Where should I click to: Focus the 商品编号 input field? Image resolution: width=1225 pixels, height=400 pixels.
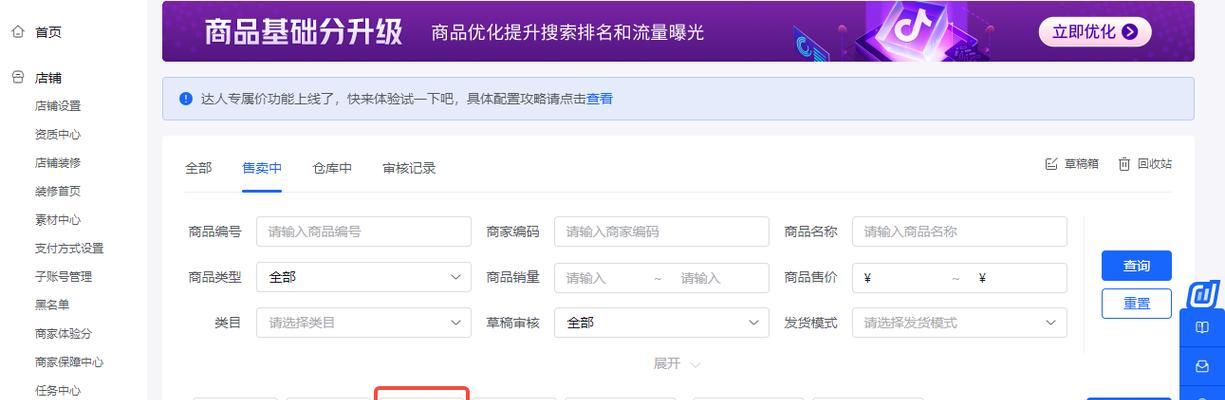coord(364,231)
